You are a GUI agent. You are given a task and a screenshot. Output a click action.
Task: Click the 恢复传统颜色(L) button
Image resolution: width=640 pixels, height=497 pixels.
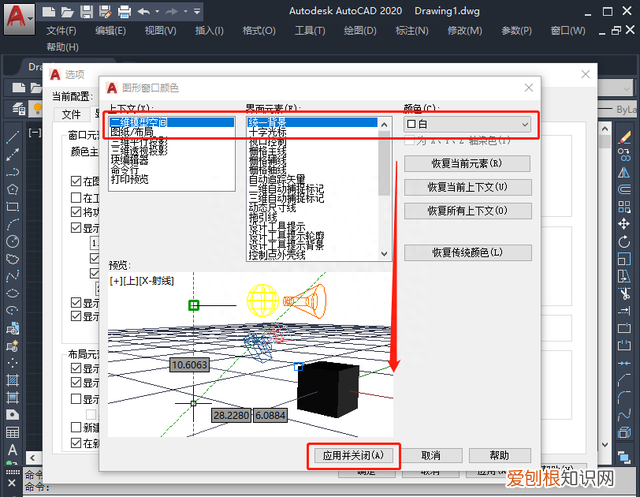(467, 253)
